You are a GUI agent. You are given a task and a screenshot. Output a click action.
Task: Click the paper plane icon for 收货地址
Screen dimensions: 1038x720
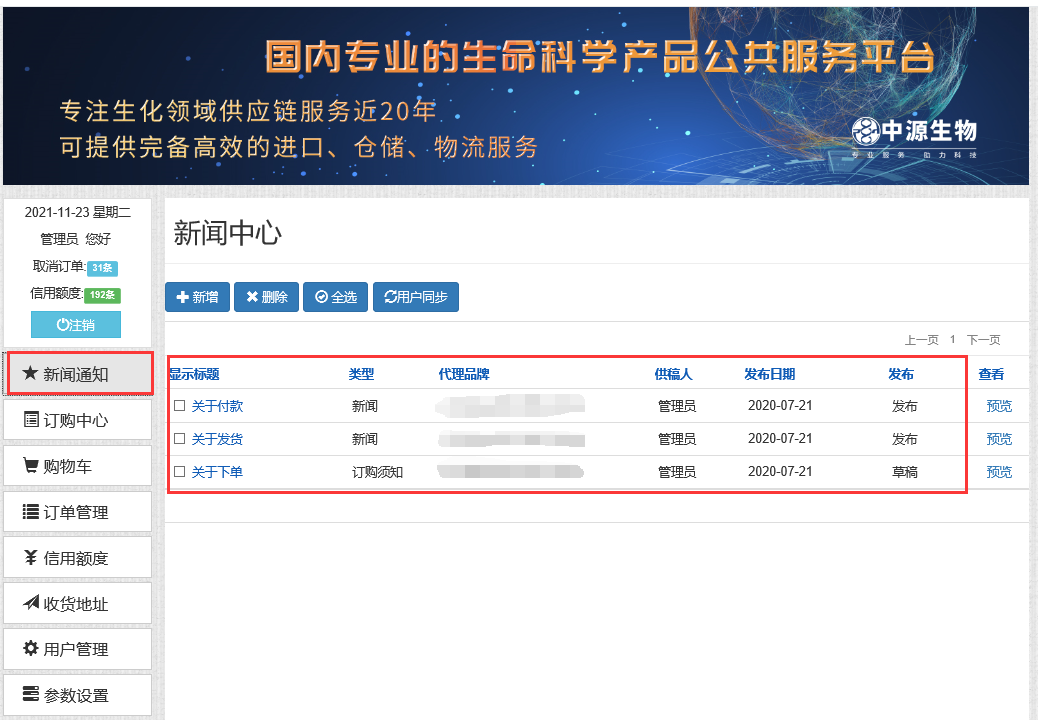pos(30,603)
